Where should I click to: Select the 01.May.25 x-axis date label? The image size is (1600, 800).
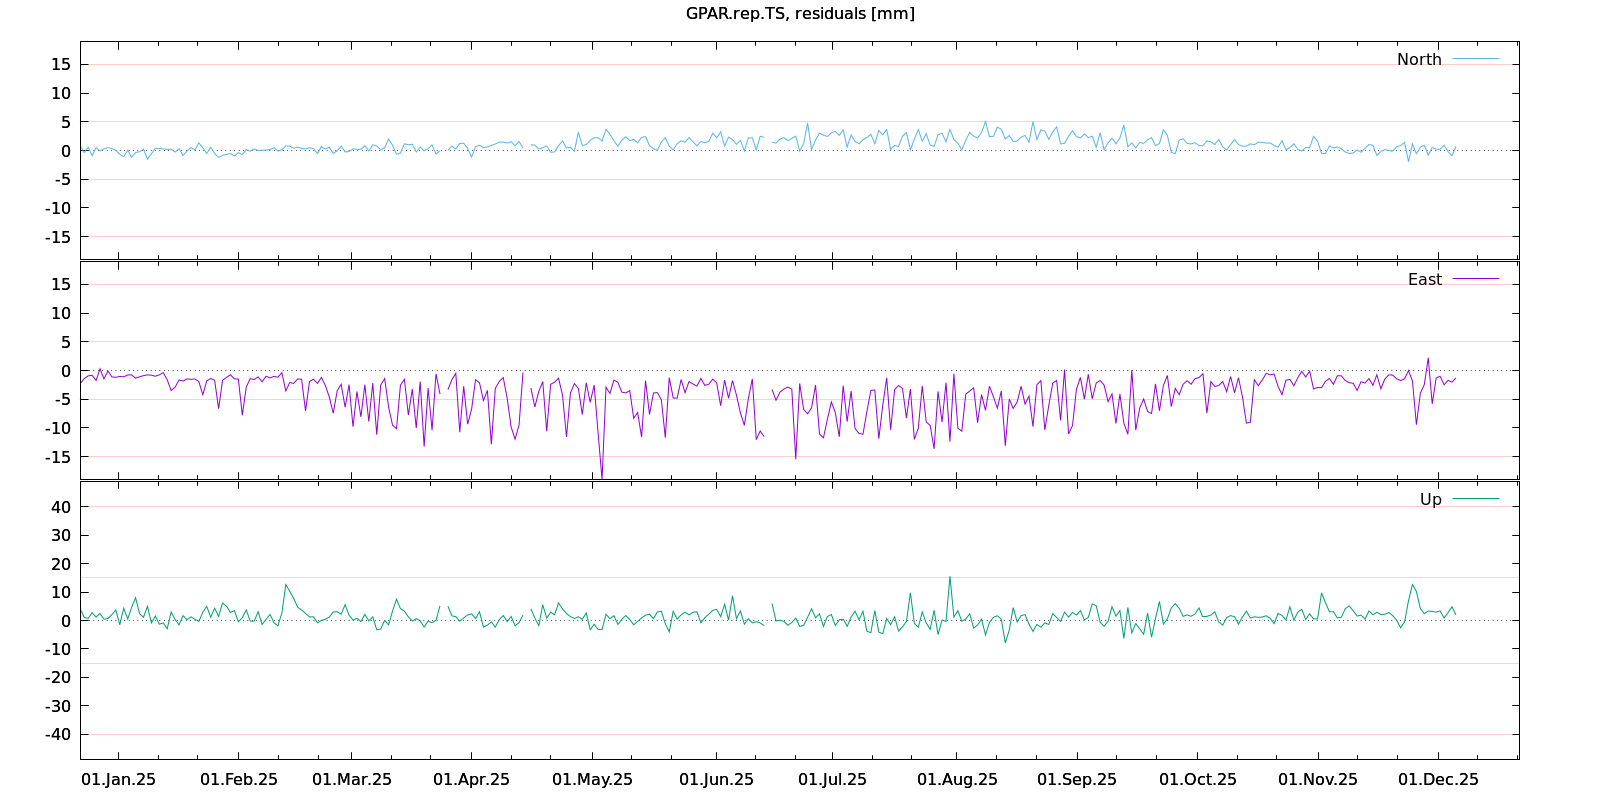pyautogui.click(x=592, y=779)
